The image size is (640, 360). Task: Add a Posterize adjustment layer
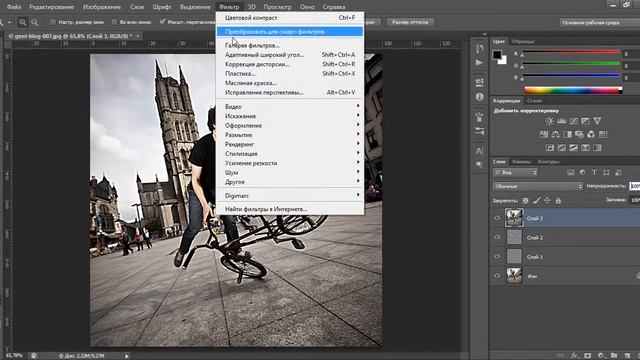click(562, 148)
